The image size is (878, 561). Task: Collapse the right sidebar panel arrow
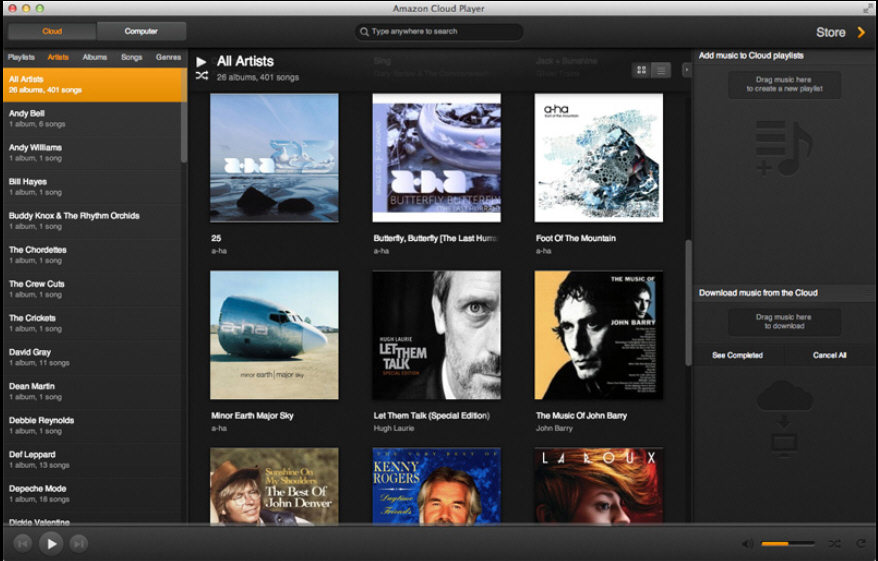point(686,70)
